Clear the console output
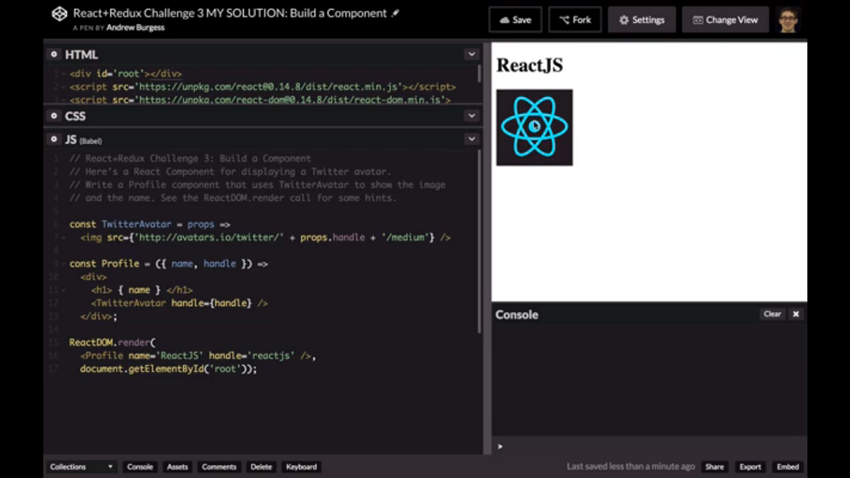Screen dimensions: 850x478 coord(772,314)
